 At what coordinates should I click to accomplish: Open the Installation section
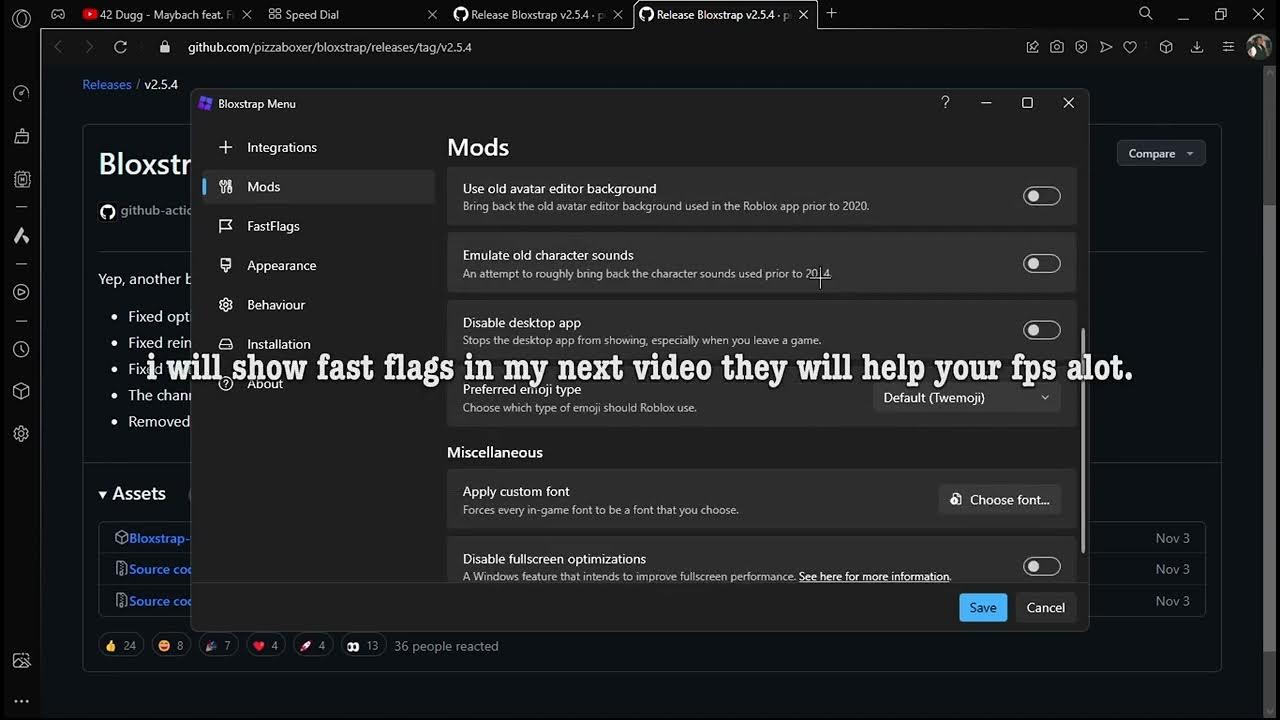(318, 344)
